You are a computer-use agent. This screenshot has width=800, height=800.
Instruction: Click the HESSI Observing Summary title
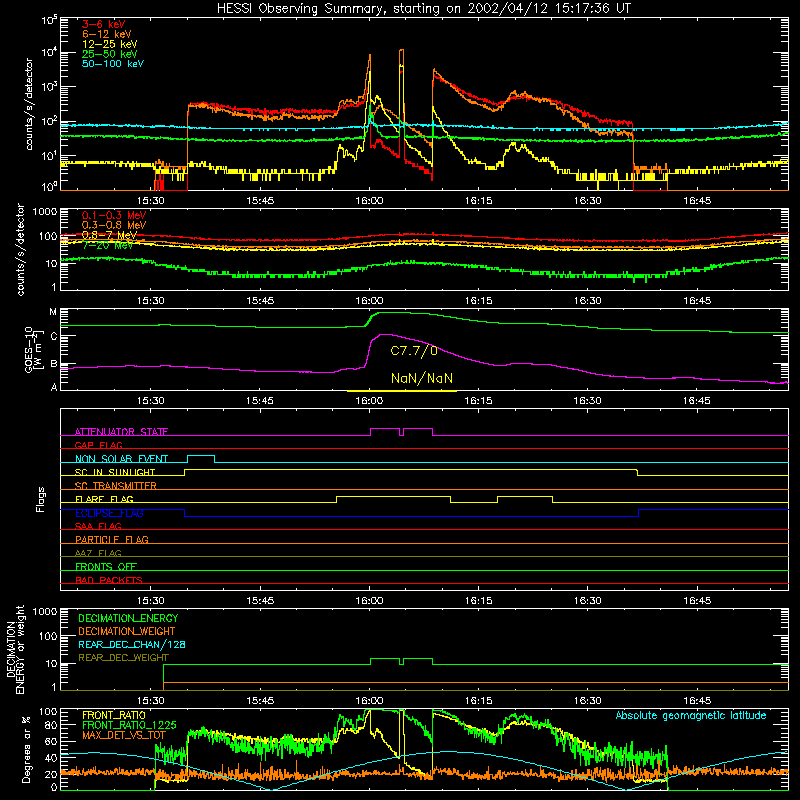click(423, 9)
